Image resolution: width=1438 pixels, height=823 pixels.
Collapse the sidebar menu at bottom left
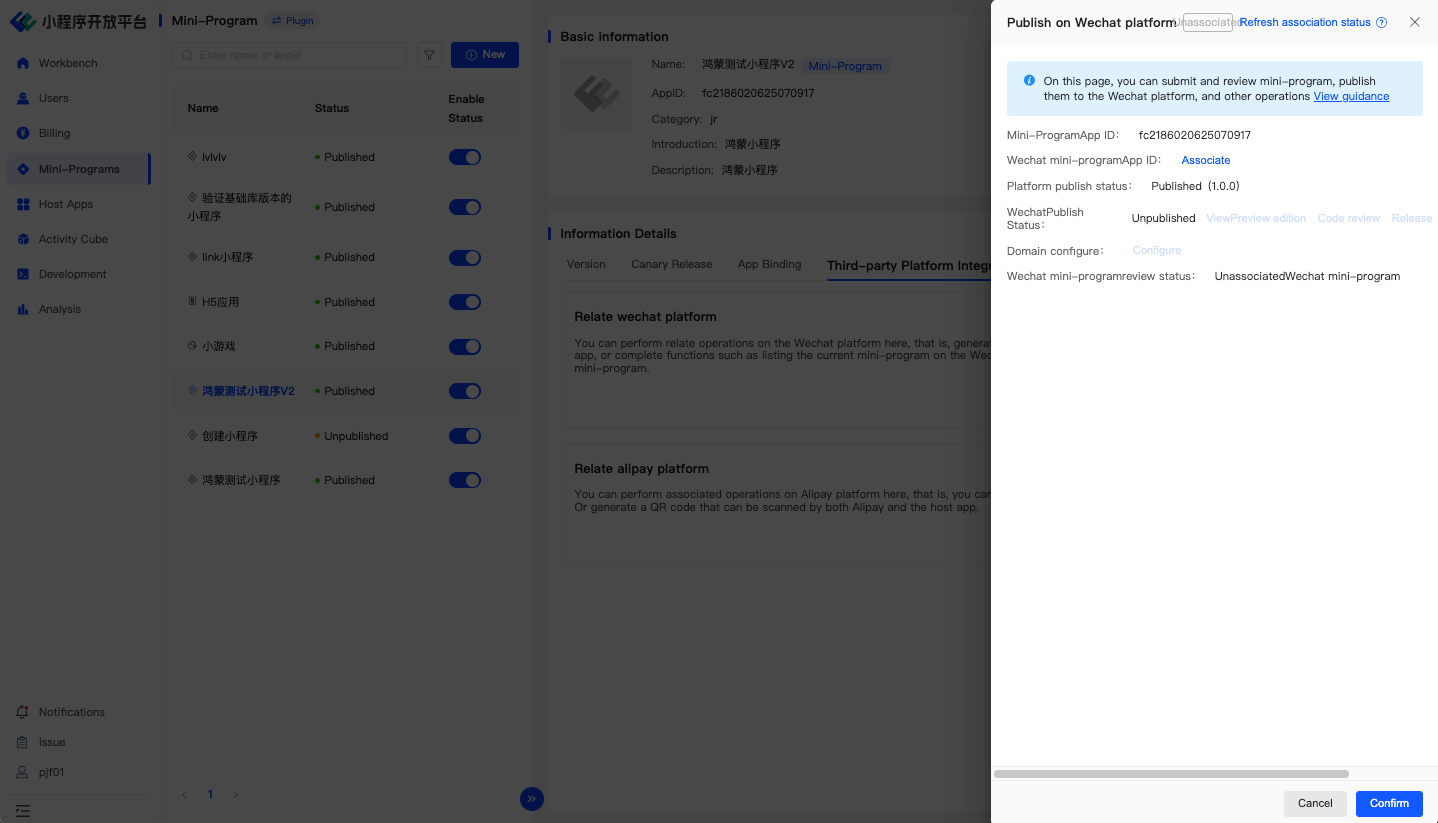[x=23, y=810]
